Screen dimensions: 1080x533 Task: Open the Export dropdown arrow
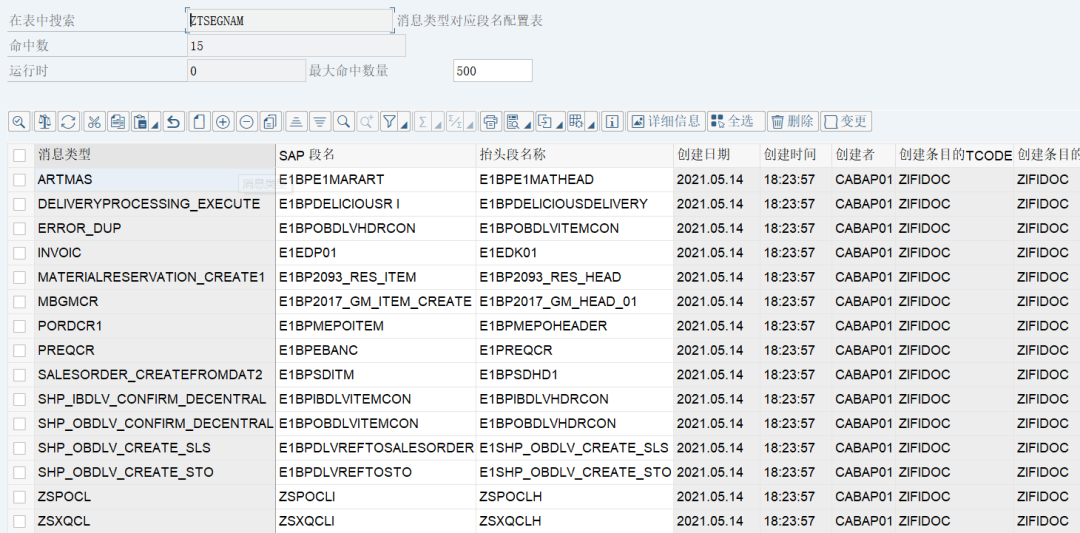coord(560,124)
